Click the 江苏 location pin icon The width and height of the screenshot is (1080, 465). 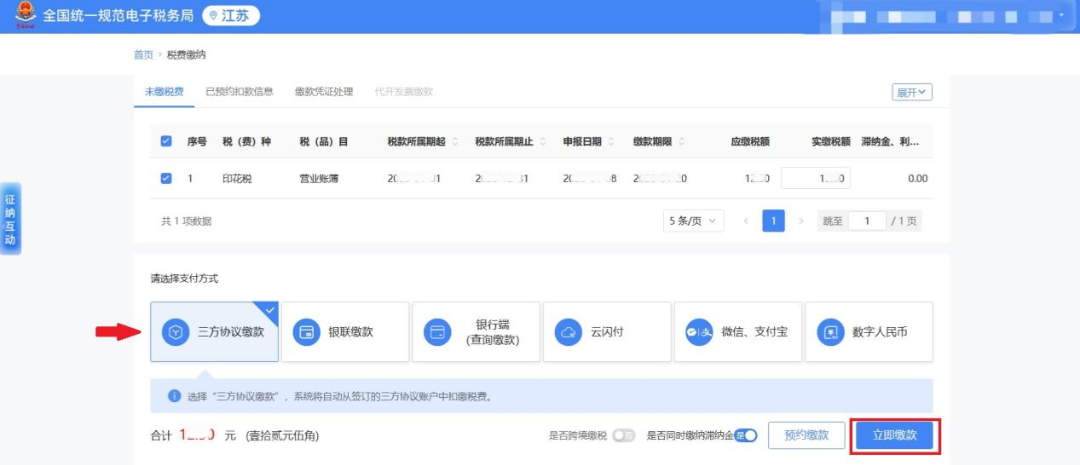(213, 17)
